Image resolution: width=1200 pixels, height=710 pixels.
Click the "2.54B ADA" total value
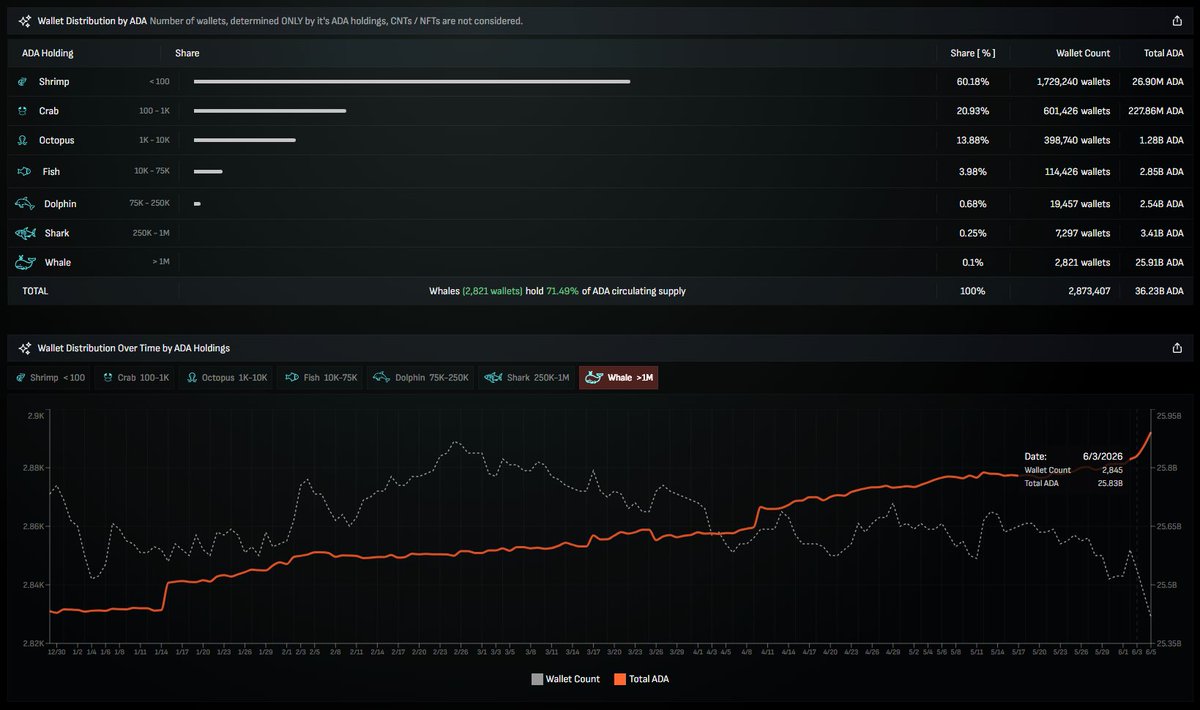(1160, 204)
